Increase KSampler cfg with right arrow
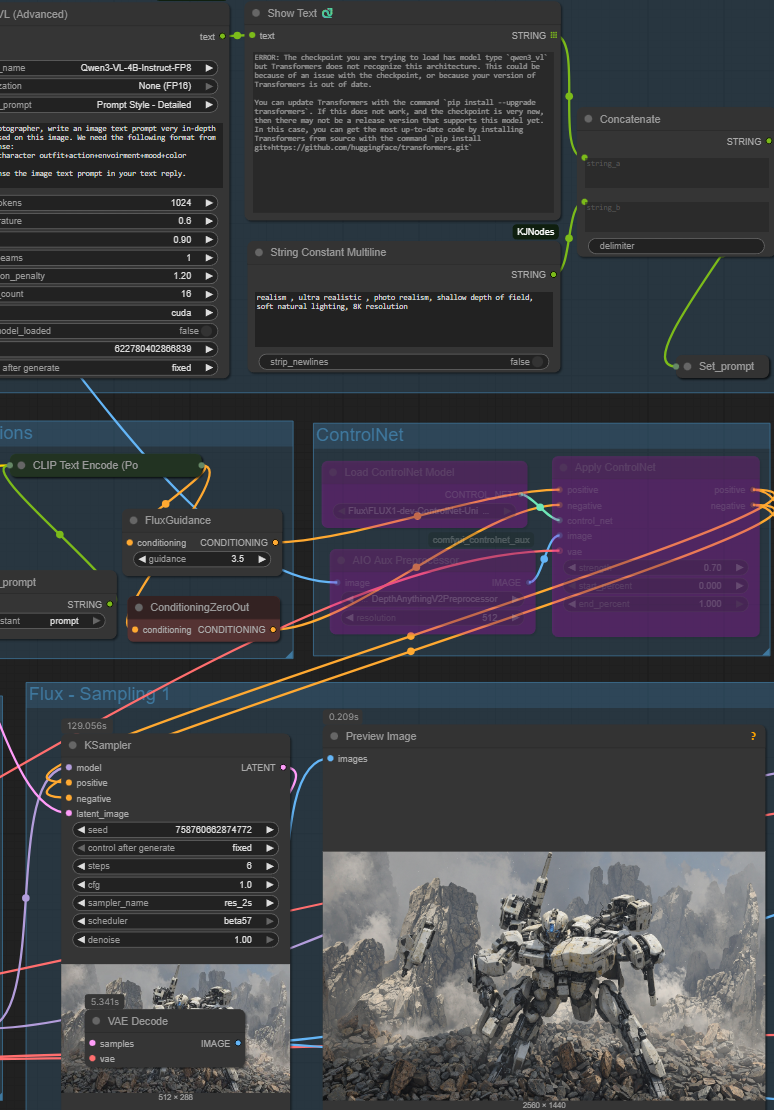The width and height of the screenshot is (774, 1110). pos(269,885)
